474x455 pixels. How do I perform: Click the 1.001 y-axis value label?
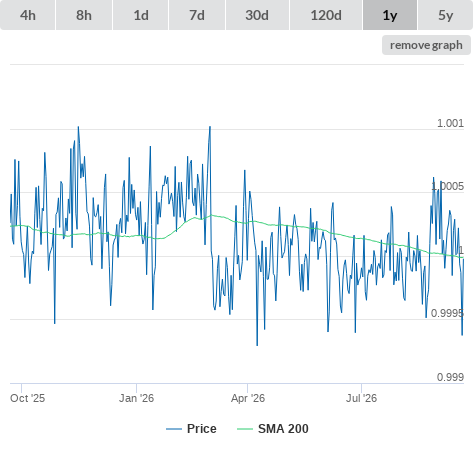(450, 123)
